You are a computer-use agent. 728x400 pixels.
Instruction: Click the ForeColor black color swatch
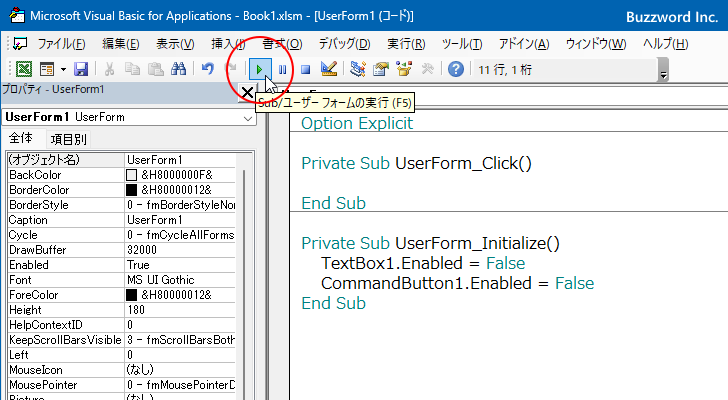coord(131,295)
